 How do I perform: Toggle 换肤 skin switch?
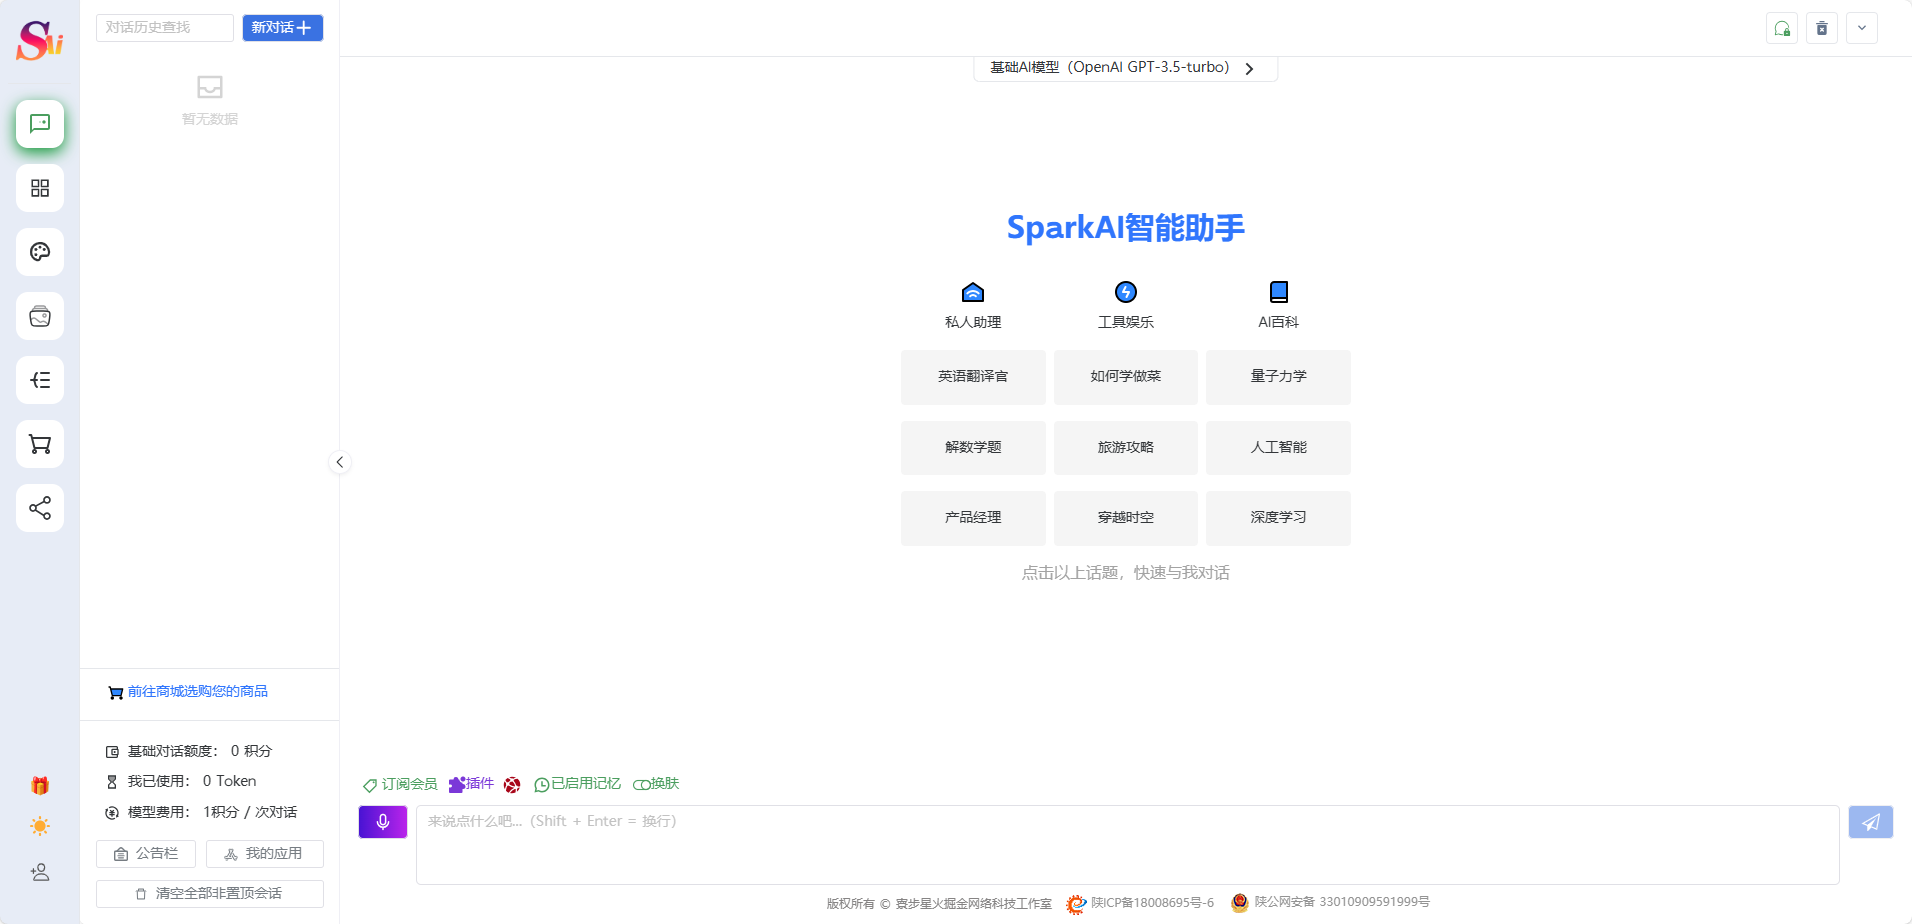click(656, 784)
